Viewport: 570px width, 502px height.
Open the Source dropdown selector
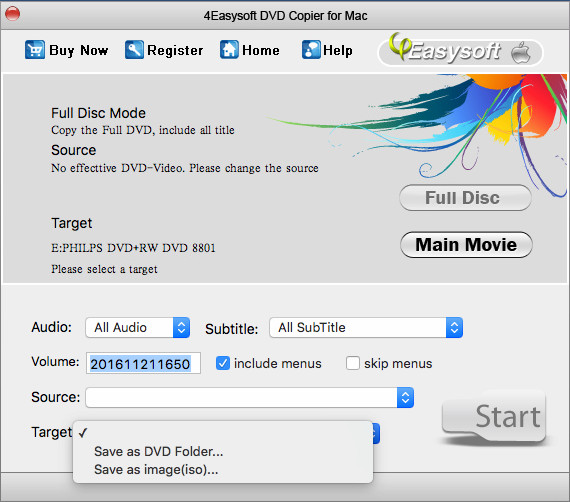[250, 397]
